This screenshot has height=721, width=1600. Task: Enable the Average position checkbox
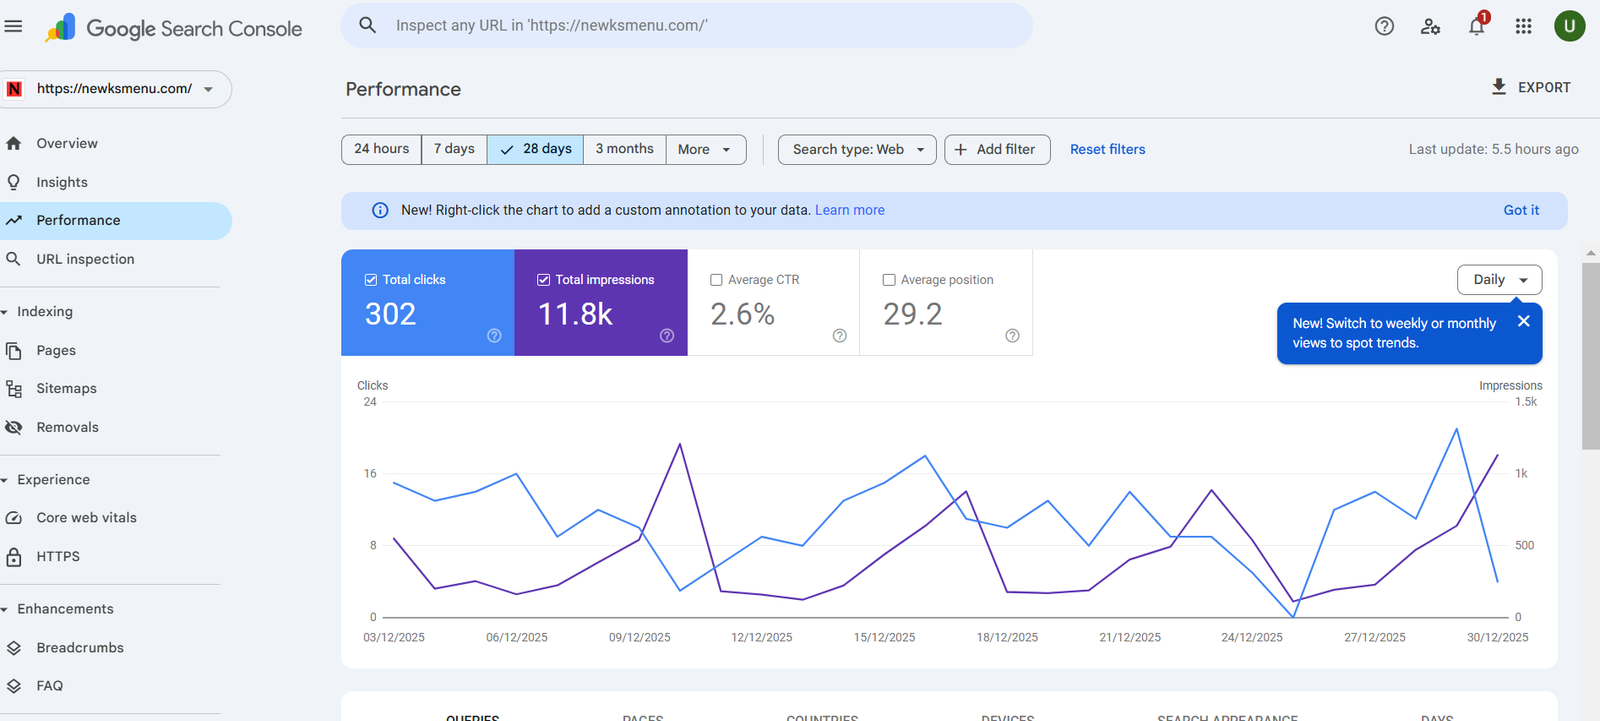(889, 280)
